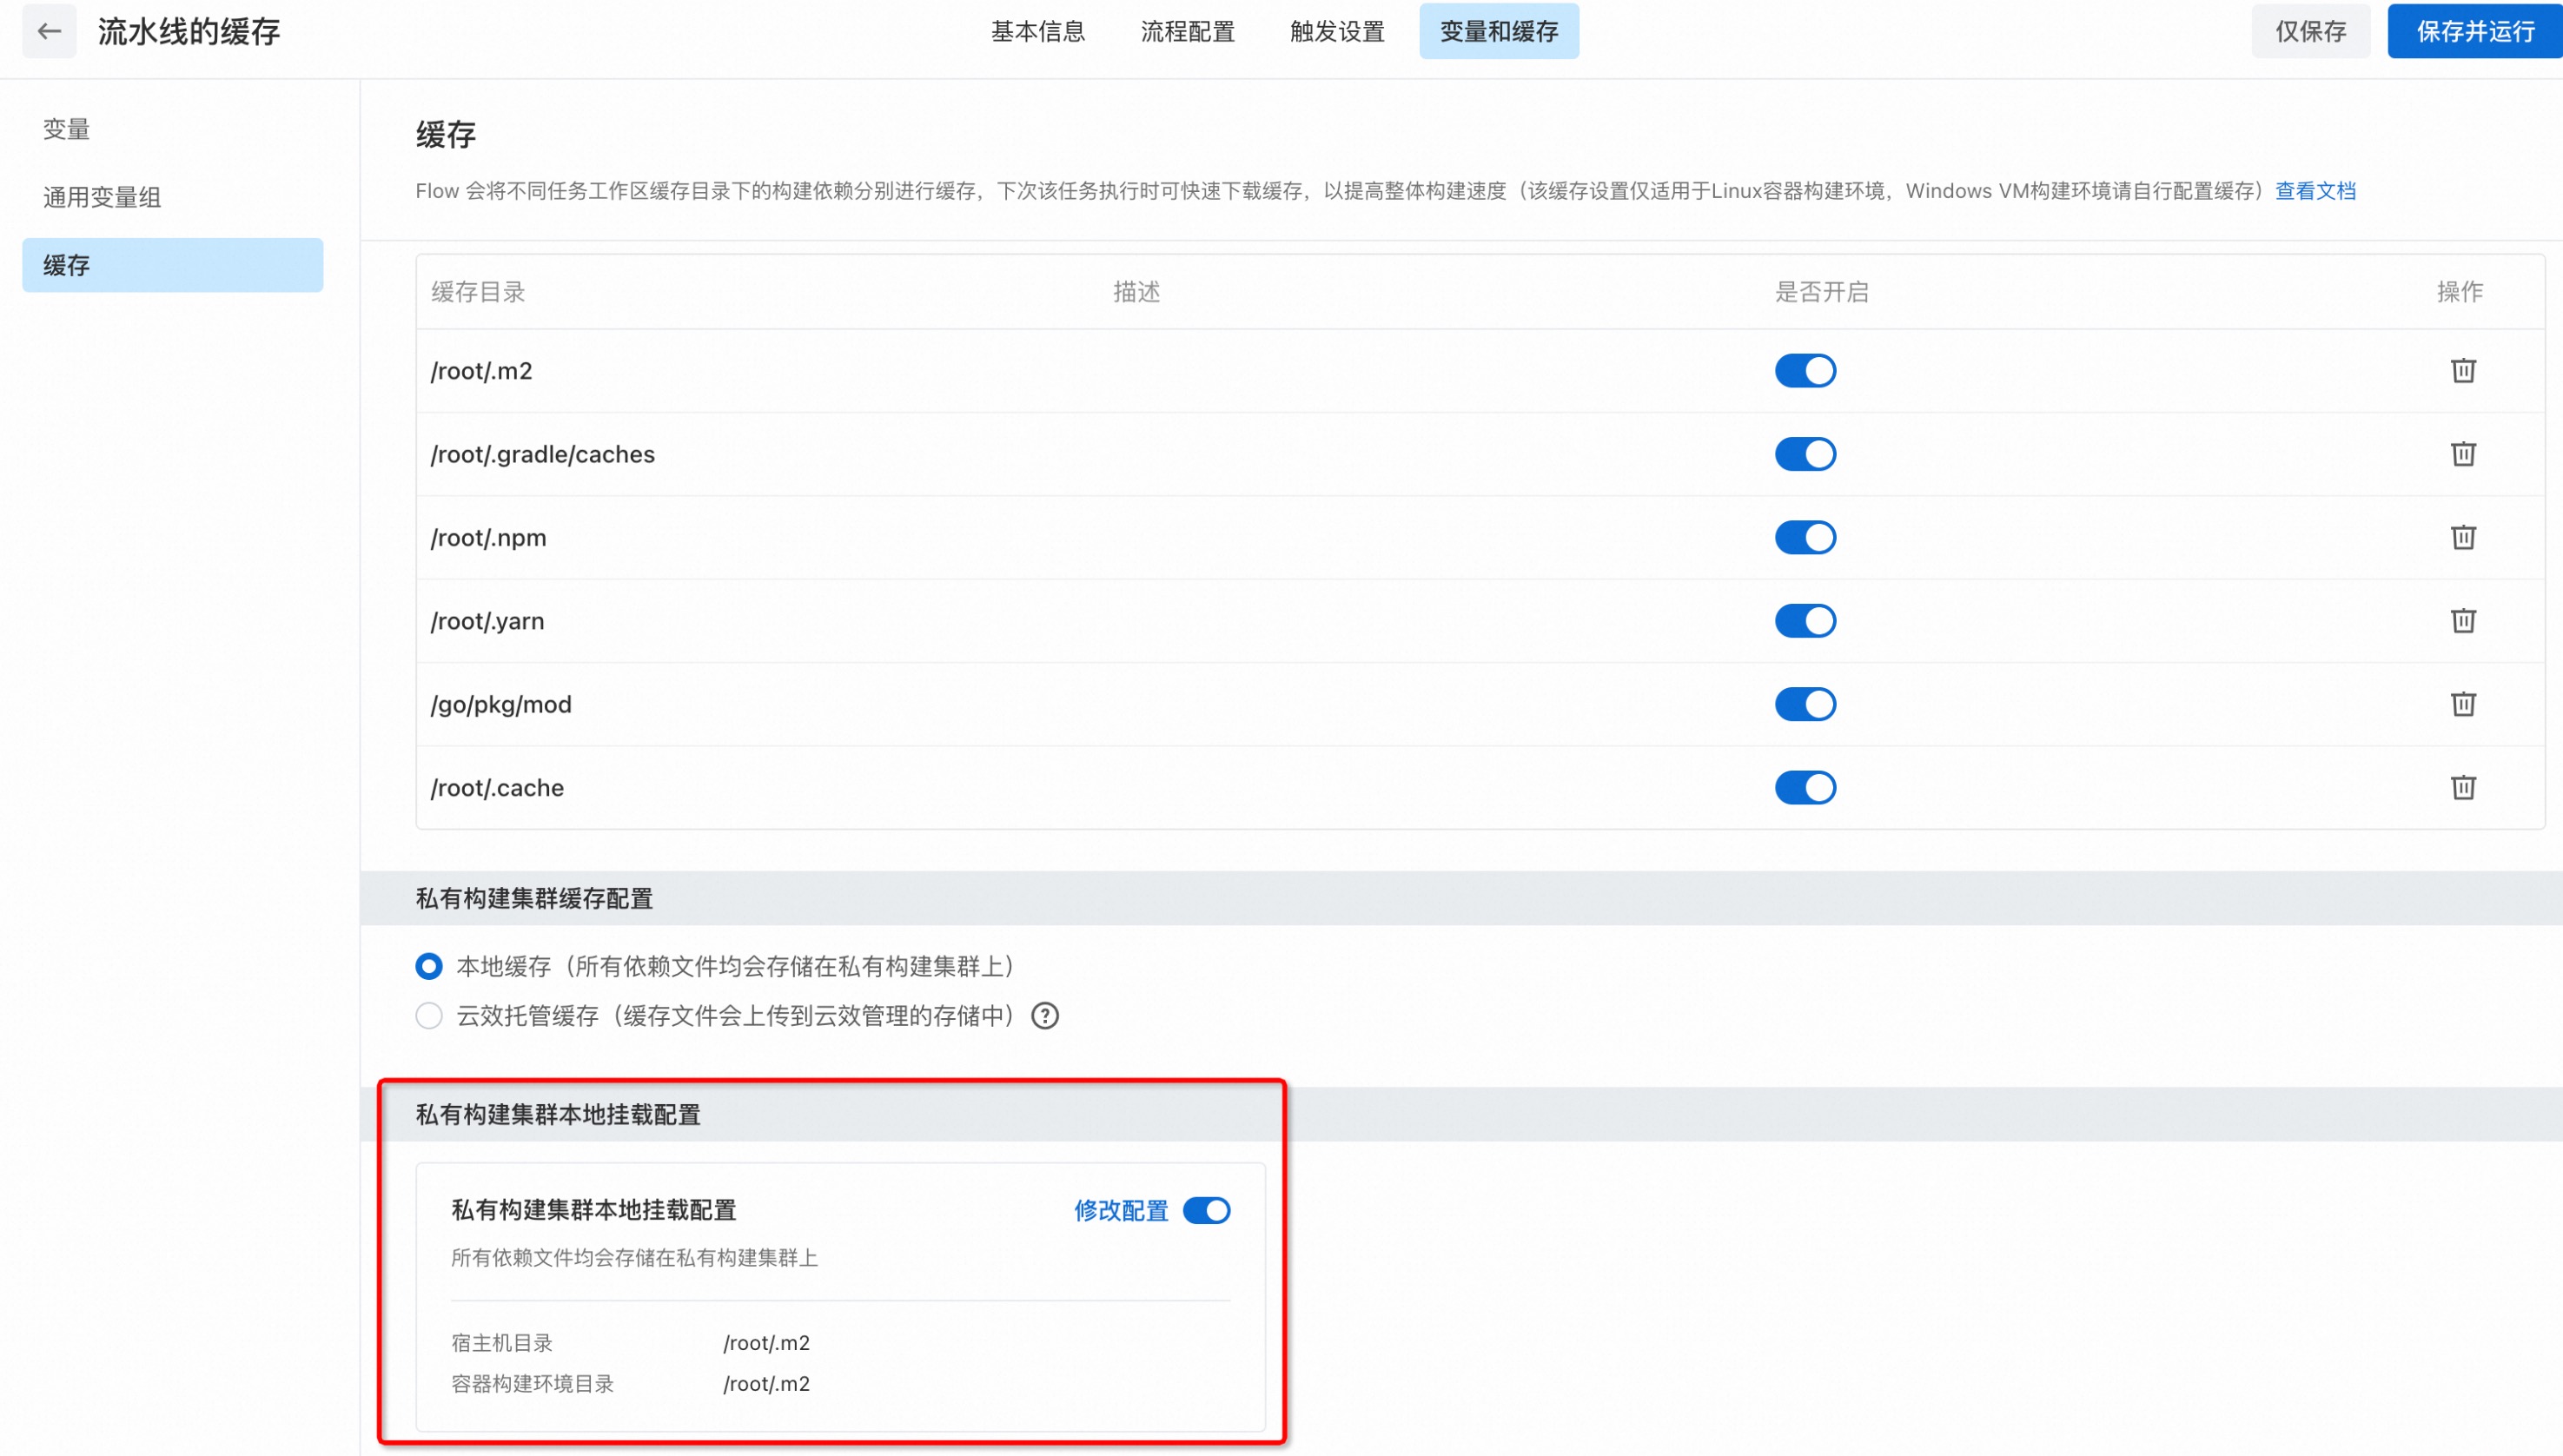Image resolution: width=2563 pixels, height=1456 pixels.
Task: Click the /go/pkg/mod directory text
Action: (x=501, y=704)
